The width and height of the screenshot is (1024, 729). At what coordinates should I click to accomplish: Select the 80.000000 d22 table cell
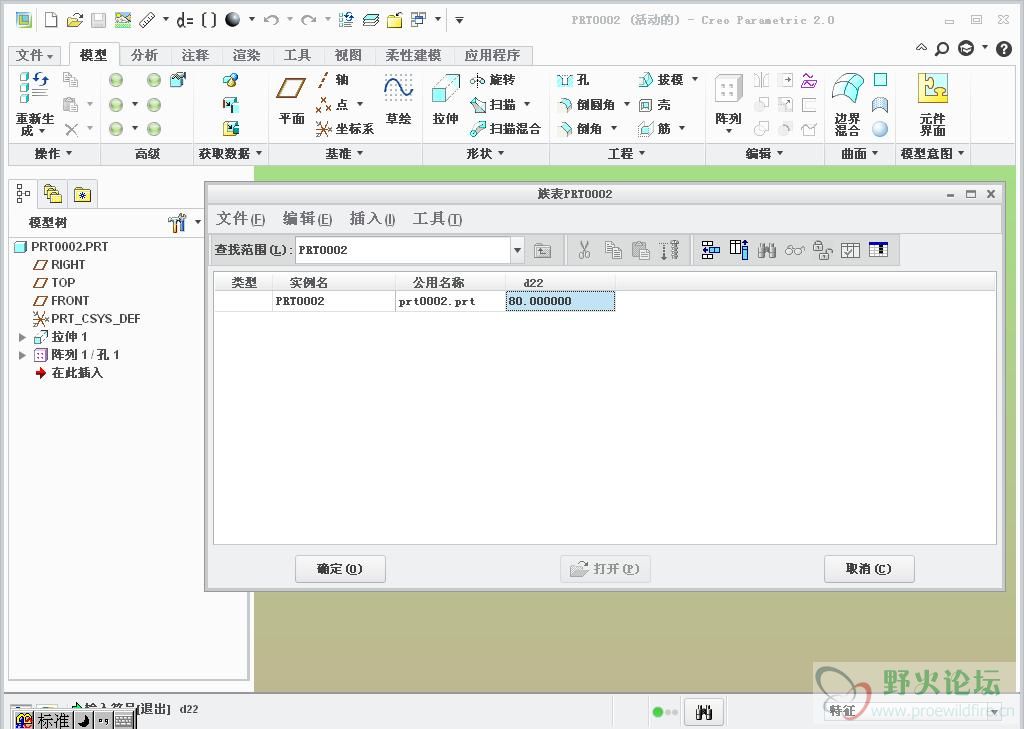coord(560,301)
